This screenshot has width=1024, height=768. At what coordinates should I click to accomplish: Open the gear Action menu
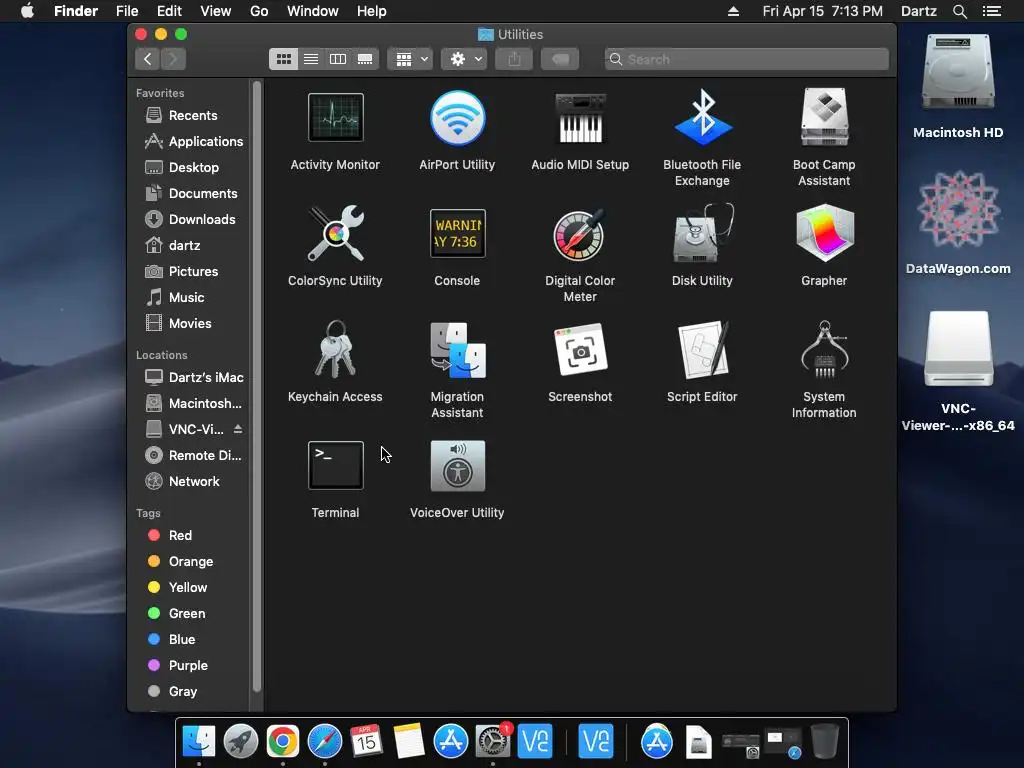[x=464, y=59]
